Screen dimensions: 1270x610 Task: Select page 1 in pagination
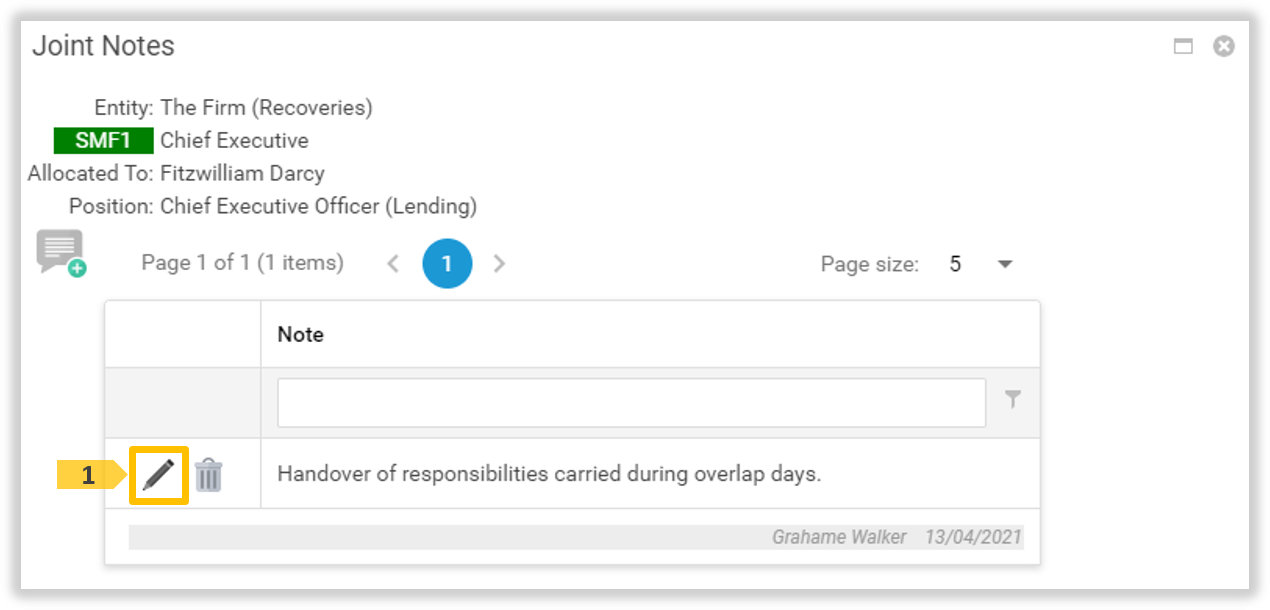tap(447, 264)
